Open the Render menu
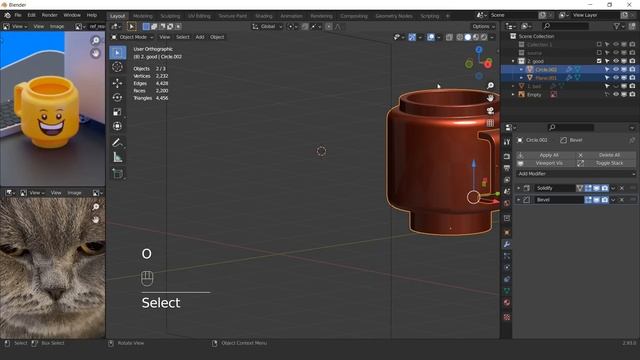Image resolution: width=640 pixels, height=360 pixels. point(49,15)
